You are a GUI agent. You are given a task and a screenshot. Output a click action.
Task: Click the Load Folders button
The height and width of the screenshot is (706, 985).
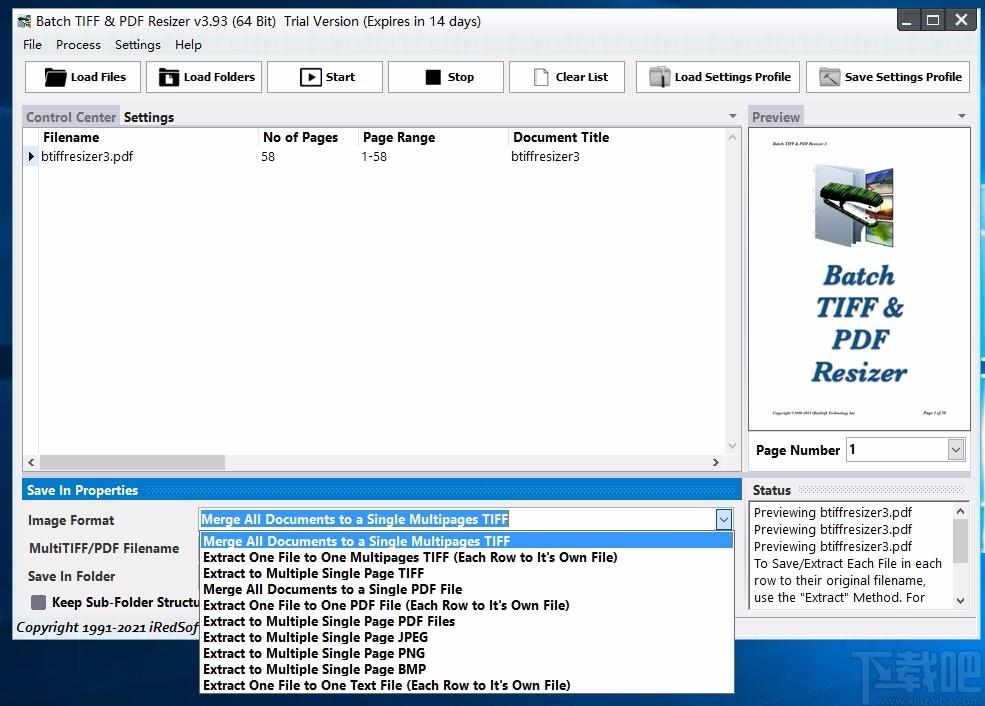(204, 77)
